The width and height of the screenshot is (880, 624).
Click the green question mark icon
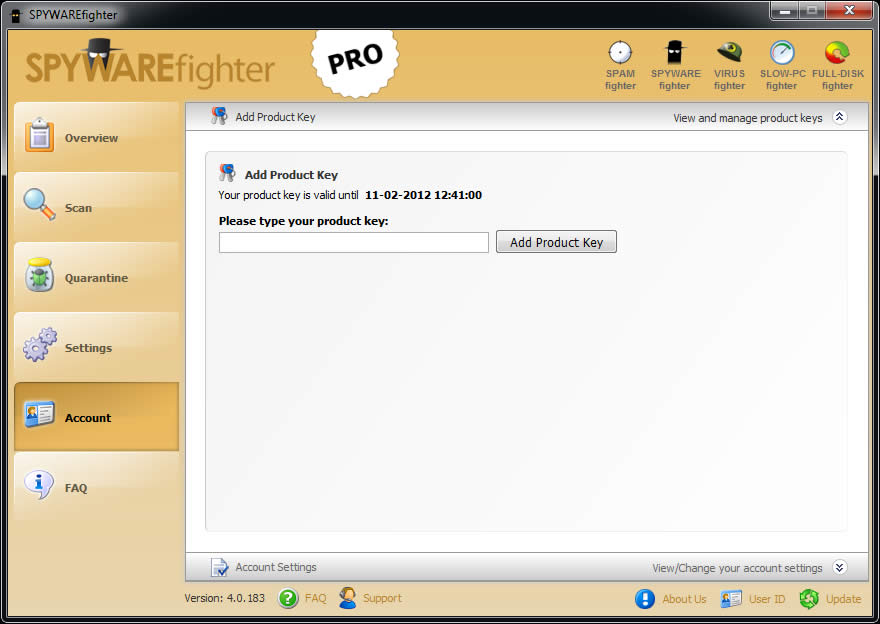(288, 598)
